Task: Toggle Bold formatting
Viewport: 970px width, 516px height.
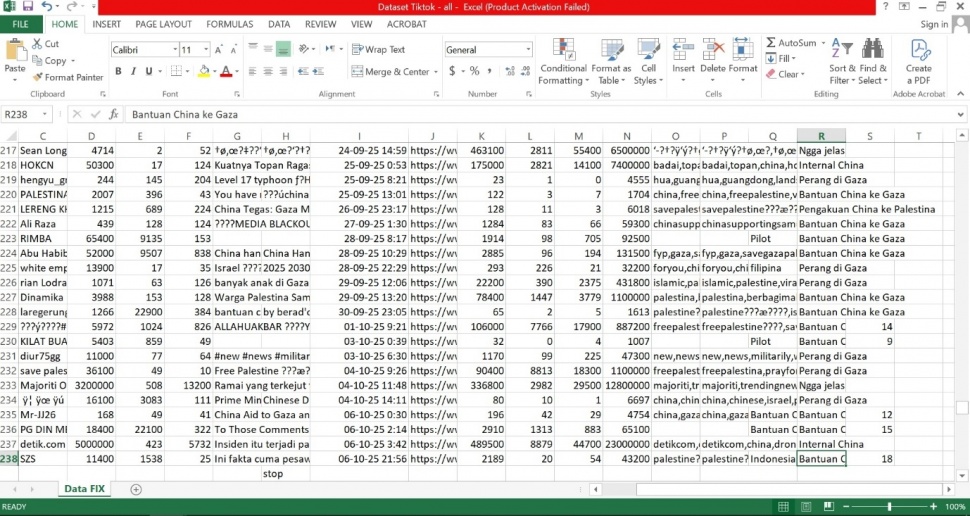Action: click(118, 71)
